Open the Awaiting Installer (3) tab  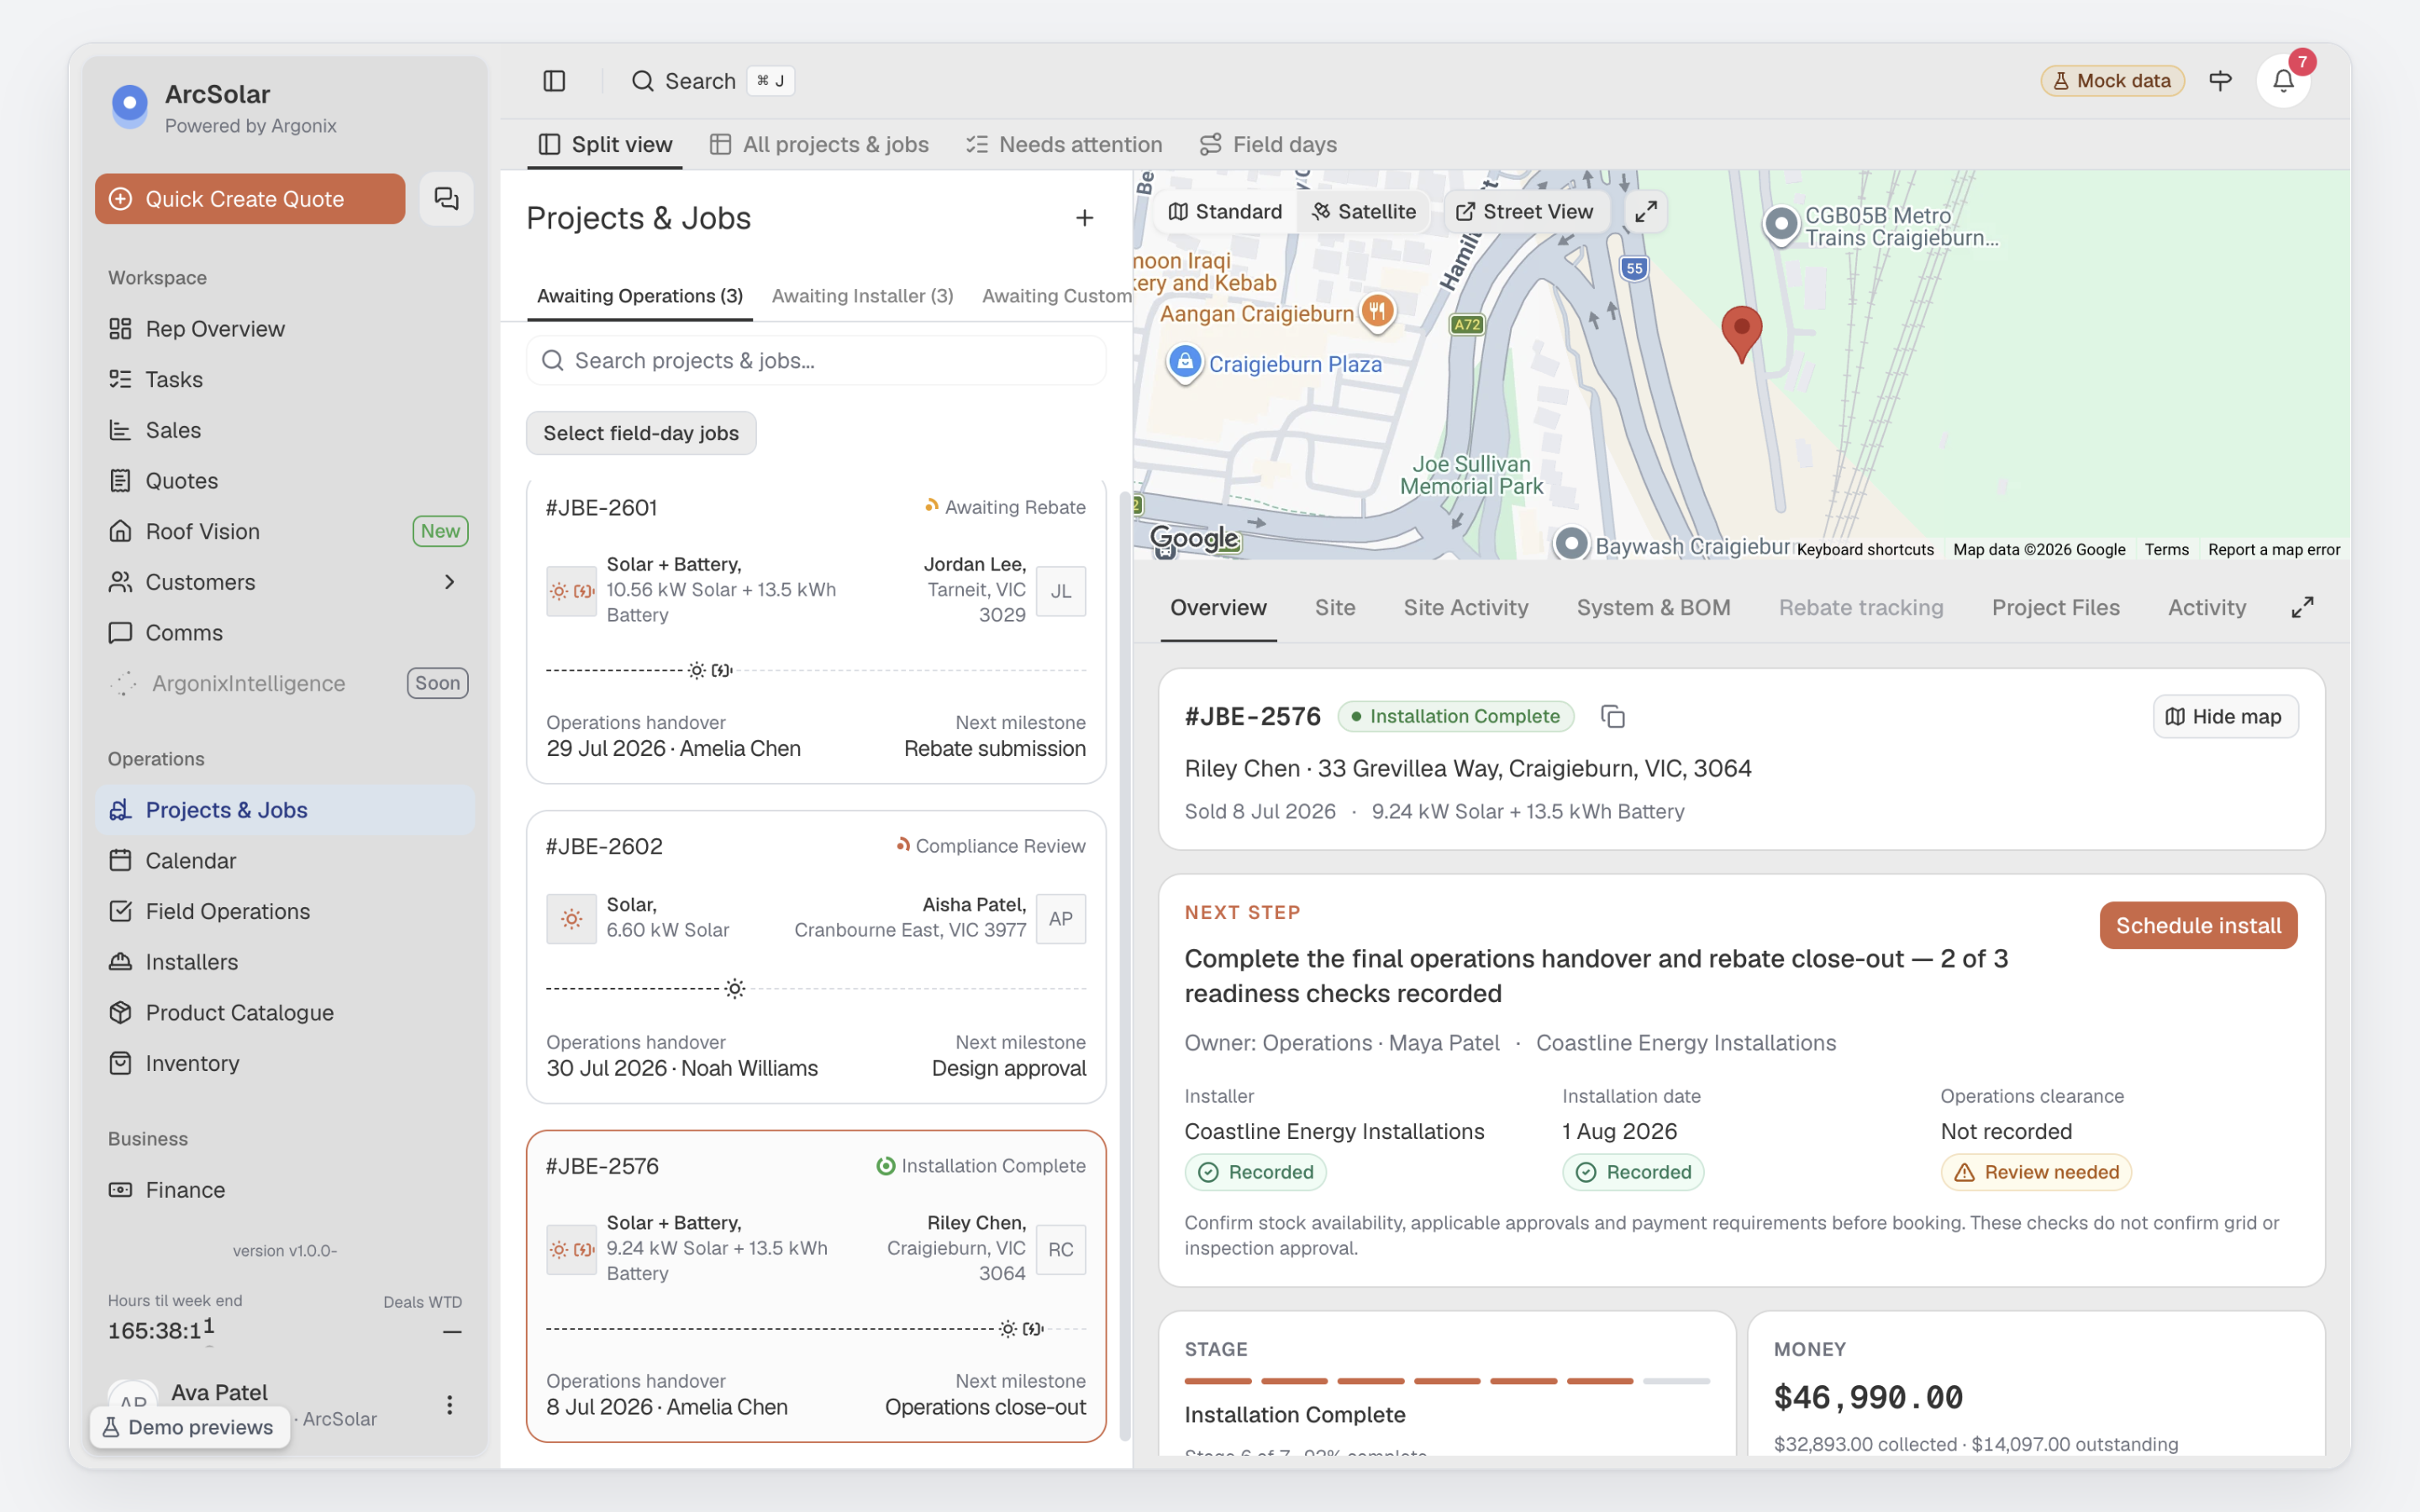pos(862,296)
